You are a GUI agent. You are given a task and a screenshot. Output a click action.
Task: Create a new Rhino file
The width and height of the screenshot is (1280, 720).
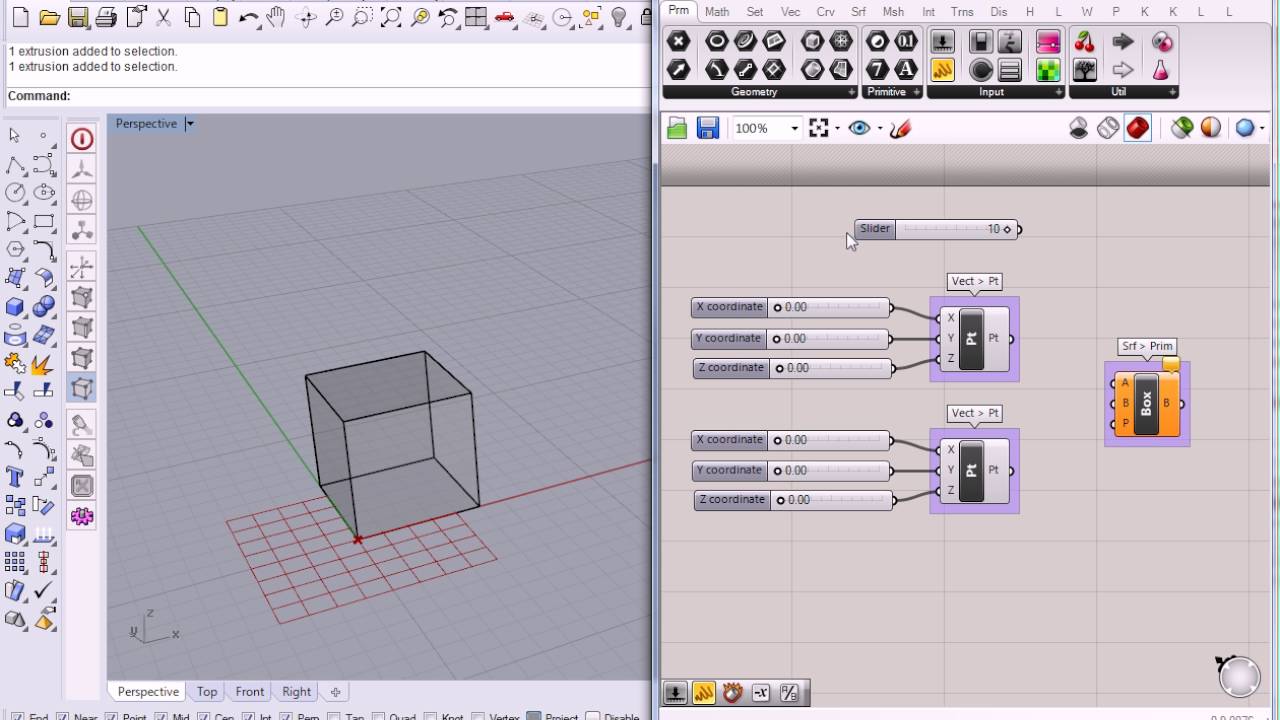tap(20, 17)
